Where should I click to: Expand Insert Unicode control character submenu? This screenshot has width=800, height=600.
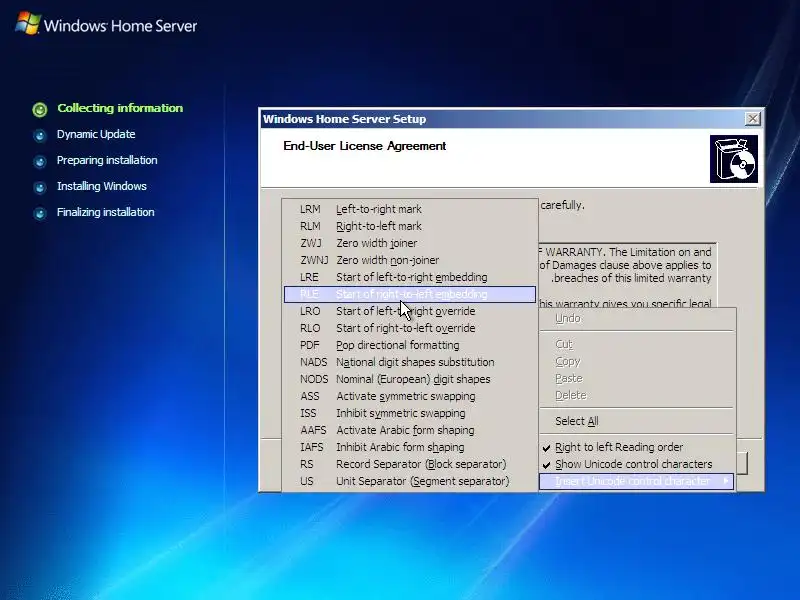(x=637, y=481)
